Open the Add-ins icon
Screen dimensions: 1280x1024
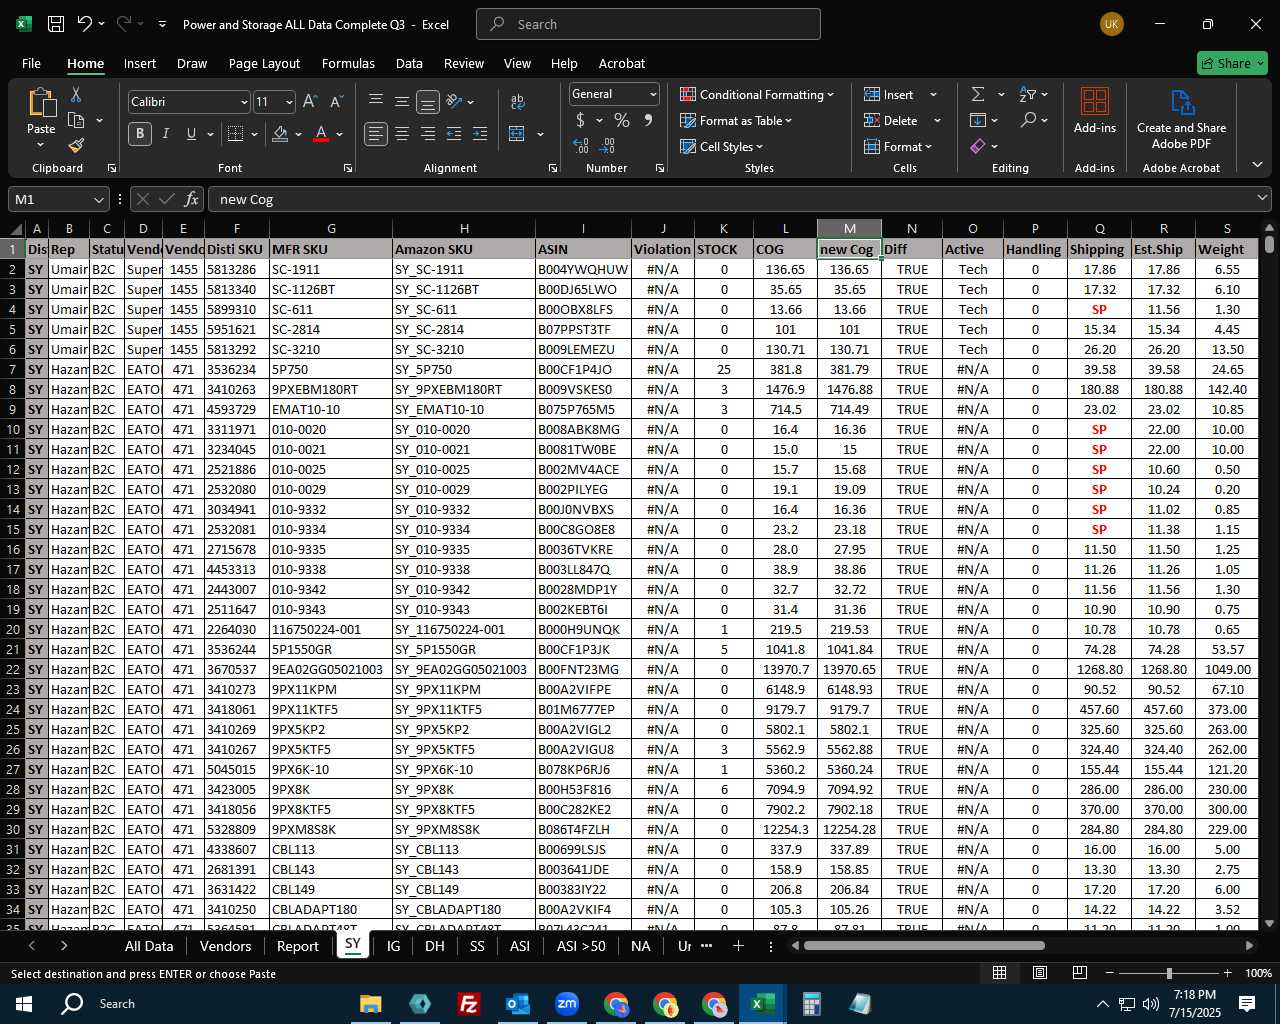1095,110
